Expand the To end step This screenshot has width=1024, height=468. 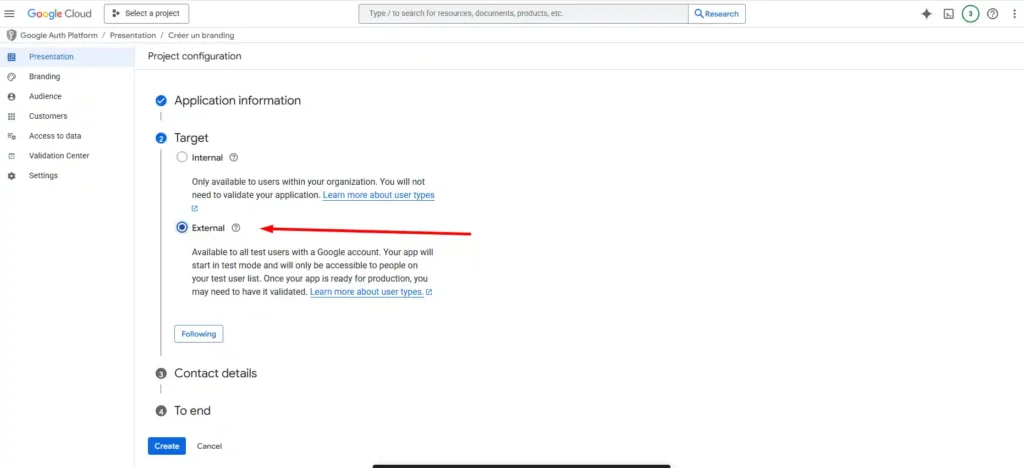coord(192,410)
